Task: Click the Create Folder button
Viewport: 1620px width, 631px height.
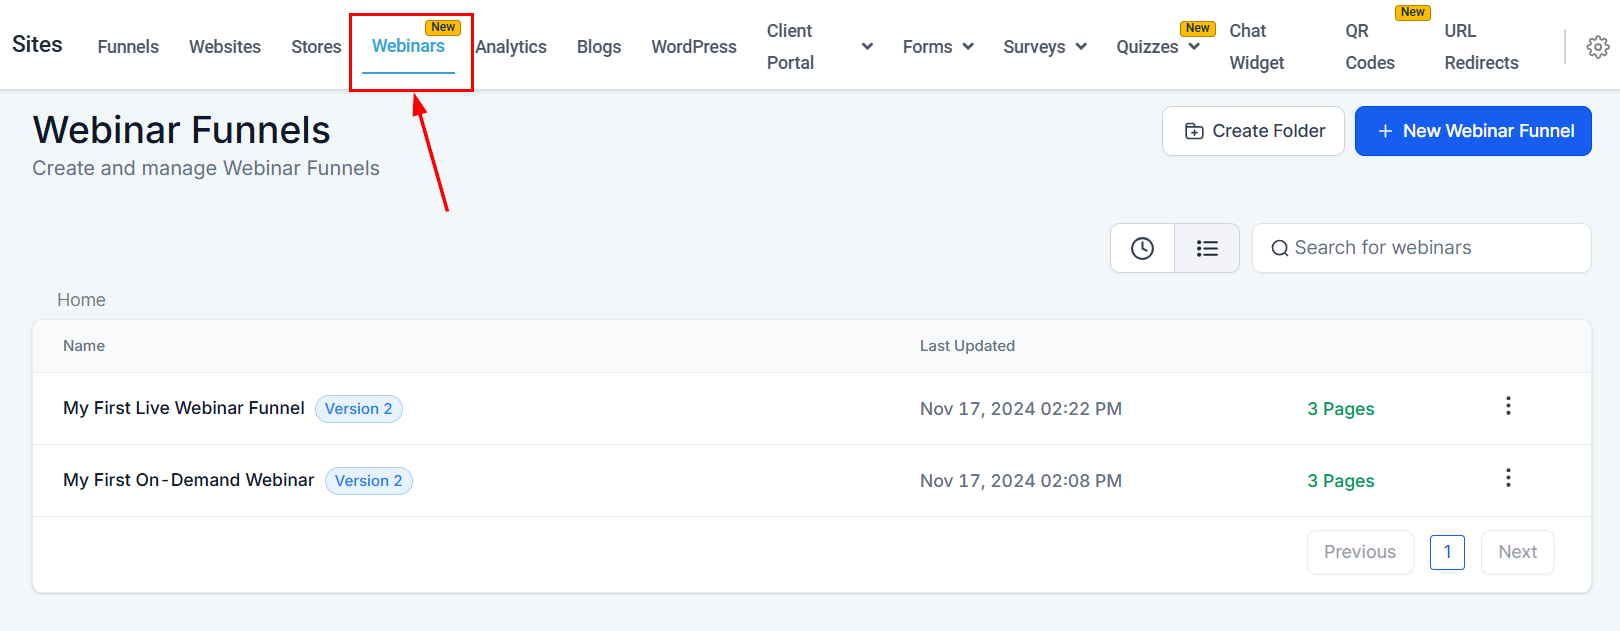Action: pos(1253,131)
